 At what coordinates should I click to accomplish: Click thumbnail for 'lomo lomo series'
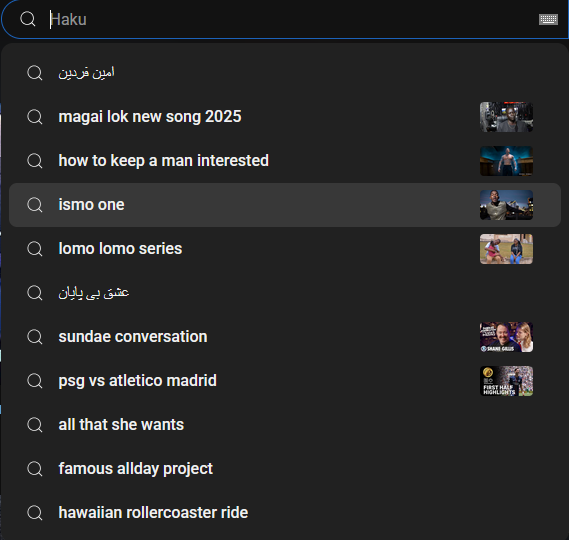click(506, 249)
